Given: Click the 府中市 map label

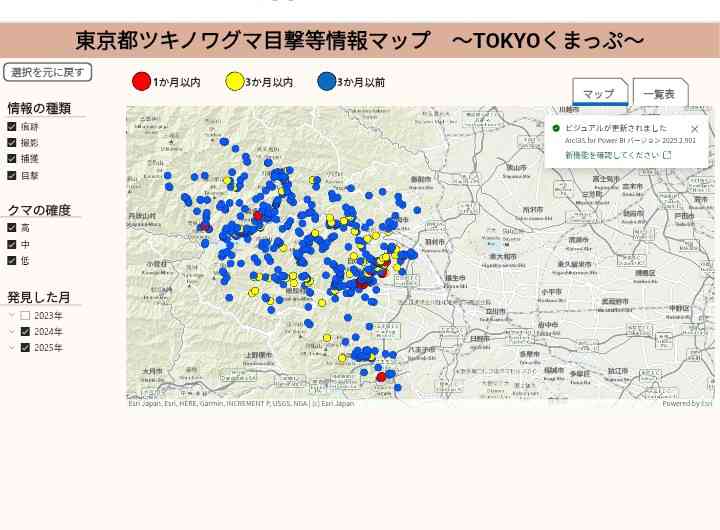Looking at the screenshot, I should (548, 325).
